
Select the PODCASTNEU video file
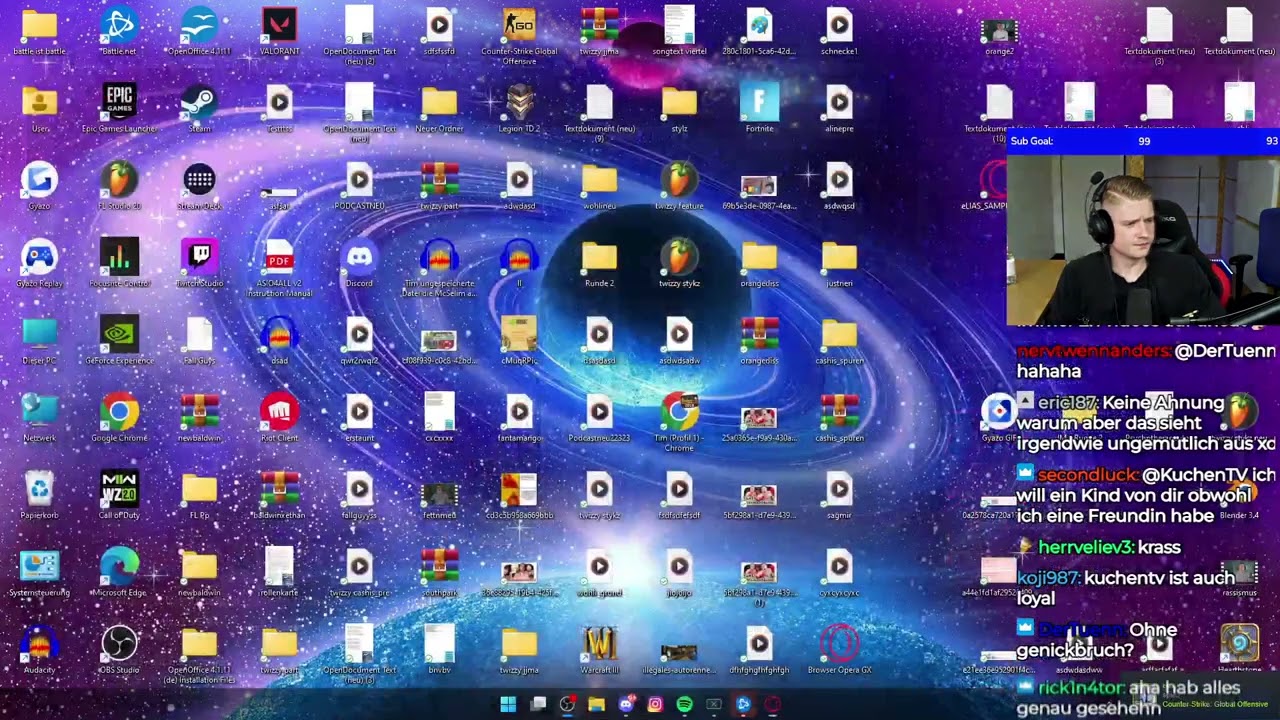click(x=359, y=186)
